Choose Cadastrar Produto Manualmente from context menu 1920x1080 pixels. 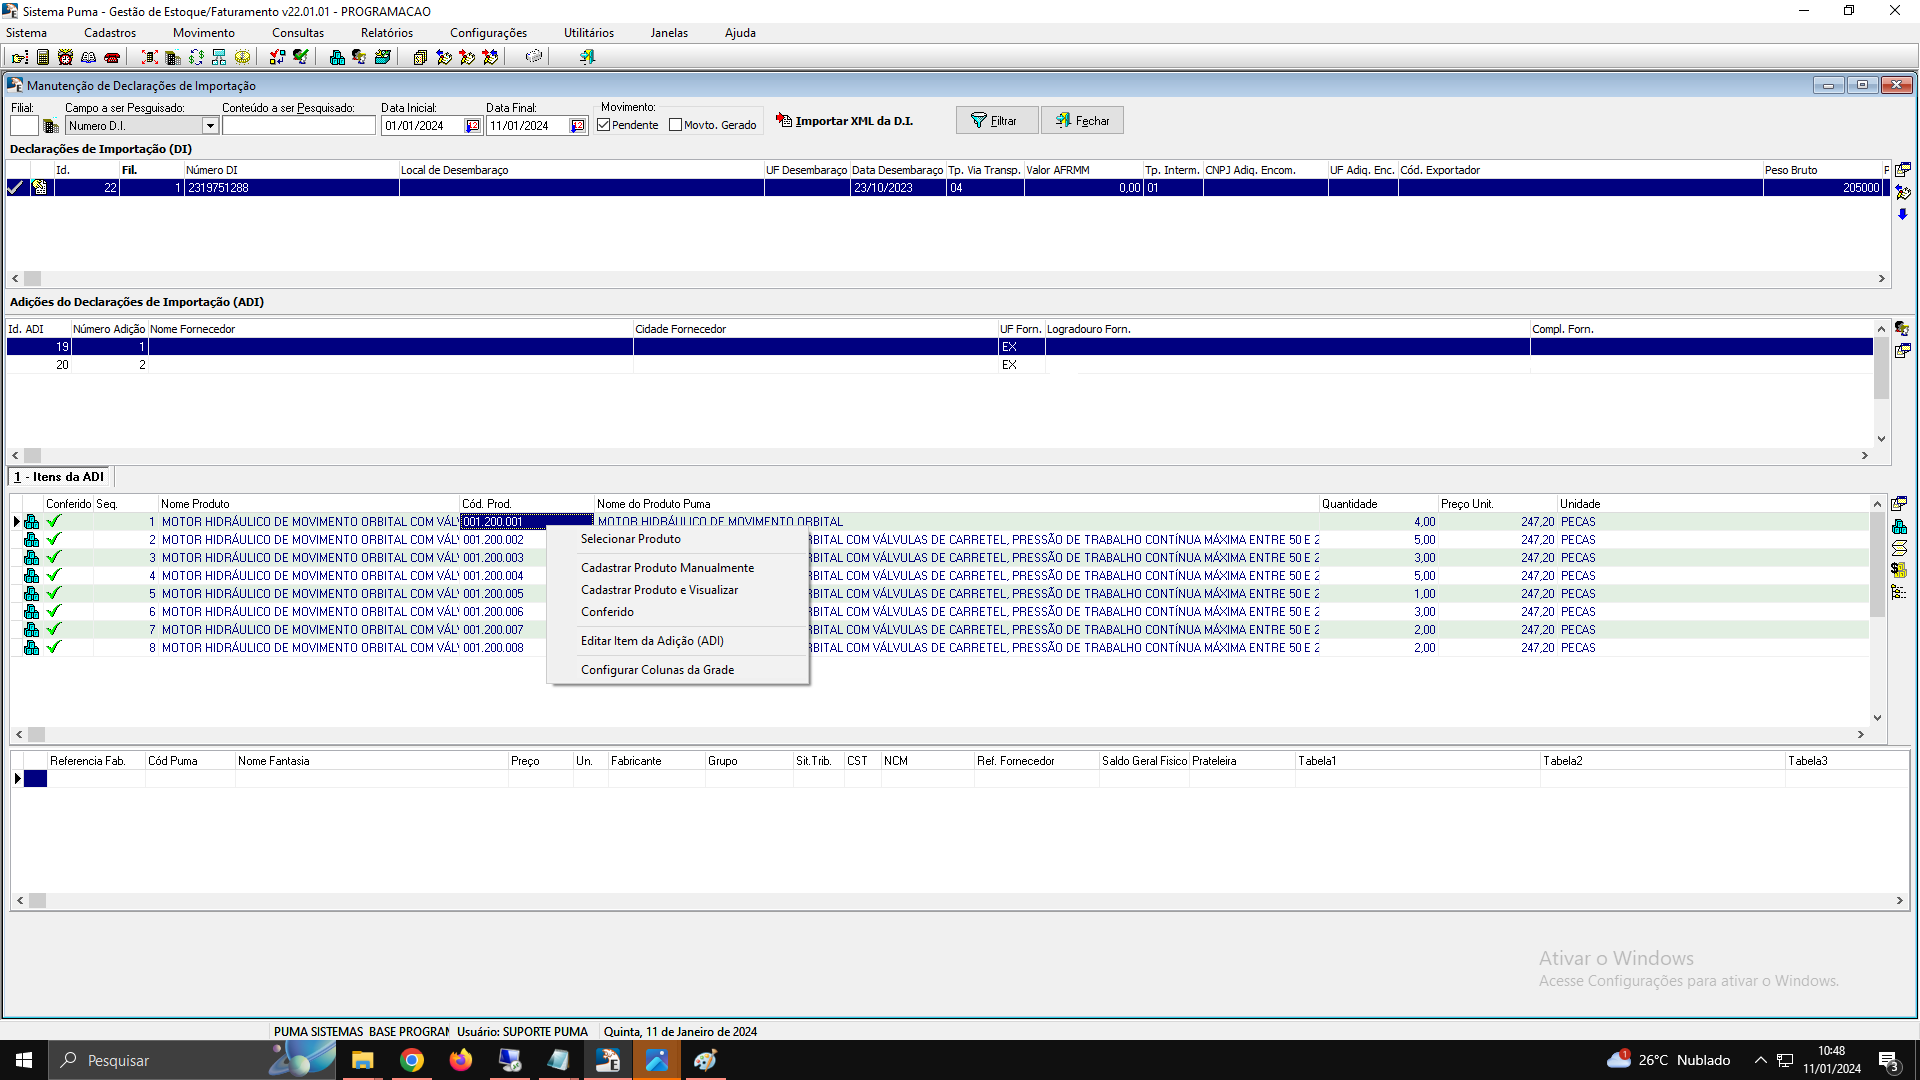(667, 568)
